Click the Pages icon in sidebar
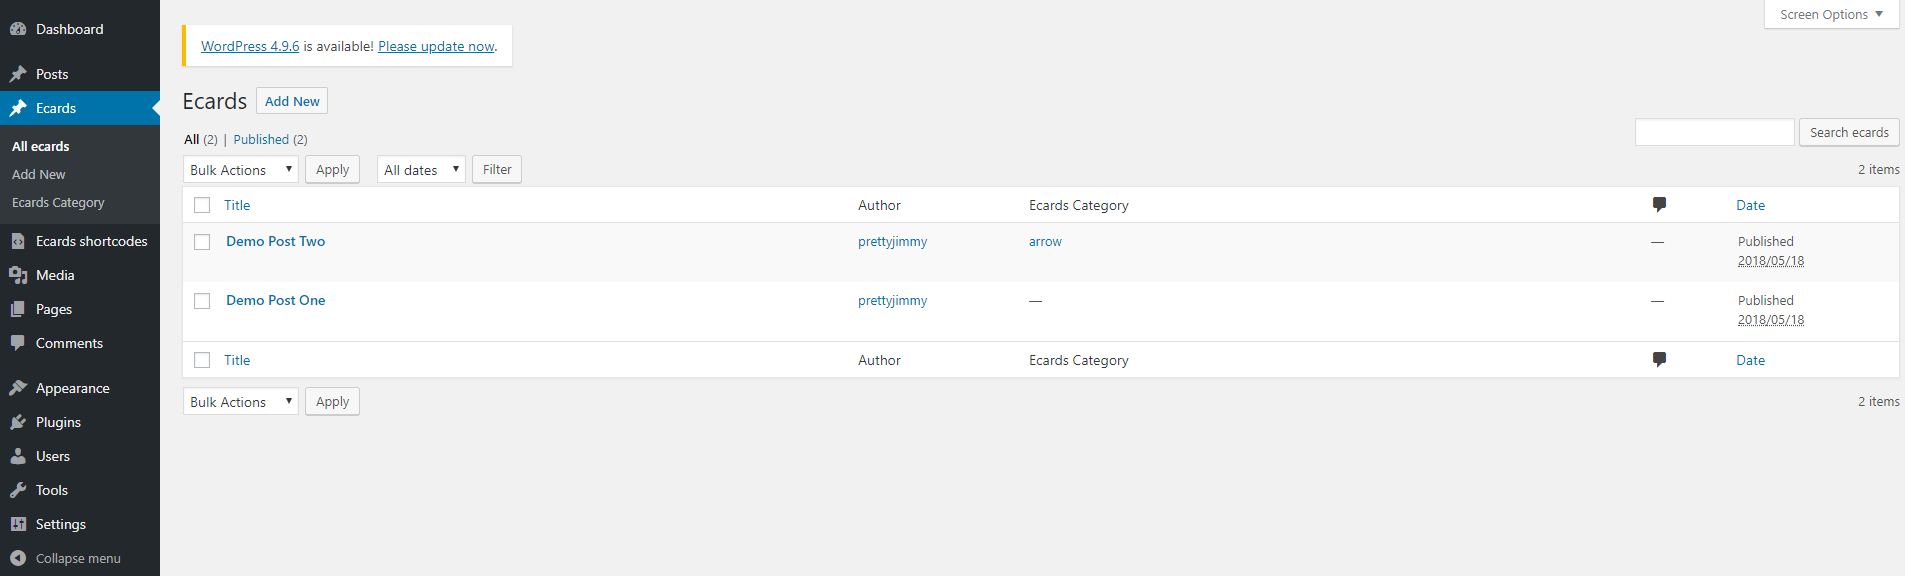Image resolution: width=1905 pixels, height=576 pixels. (x=18, y=309)
